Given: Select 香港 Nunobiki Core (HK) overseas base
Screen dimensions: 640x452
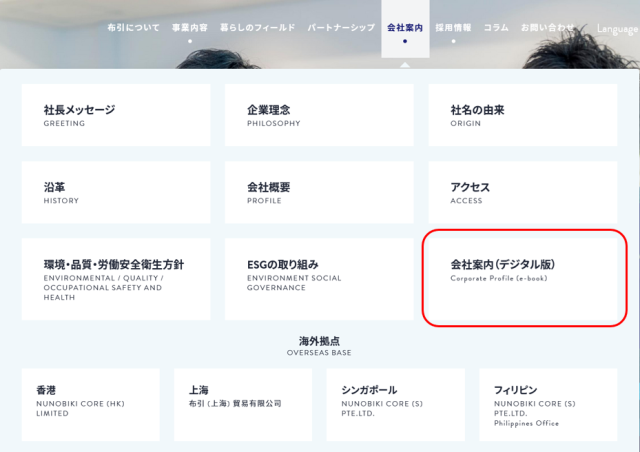Looking at the screenshot, I should [x=90, y=404].
